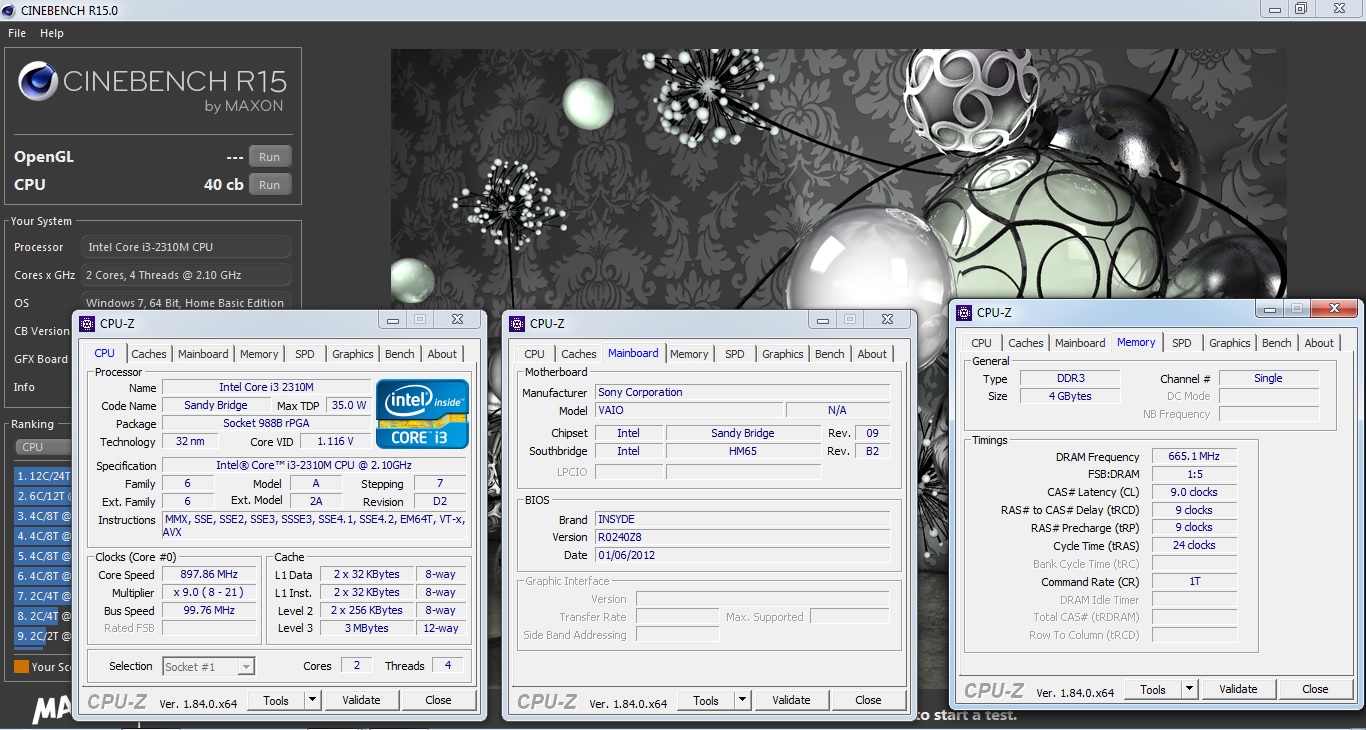Click the BIOS Version value R0240Z8
1366x730 pixels.
742,537
